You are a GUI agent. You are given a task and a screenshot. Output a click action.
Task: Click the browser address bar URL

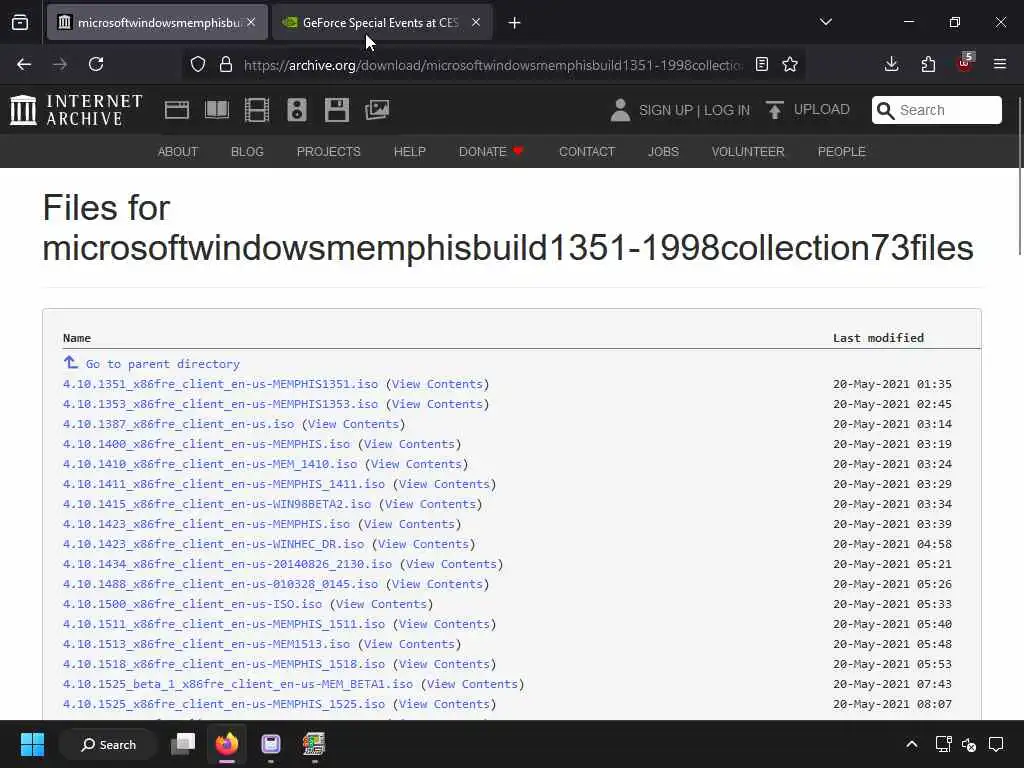click(x=493, y=65)
